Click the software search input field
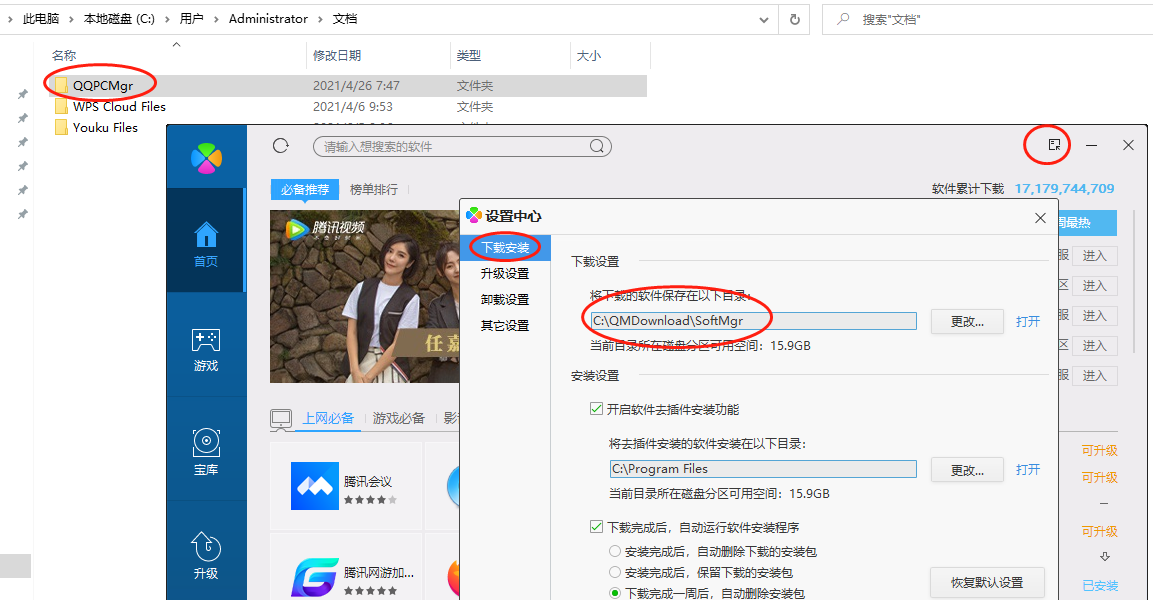This screenshot has height=600, width=1153. pos(463,146)
